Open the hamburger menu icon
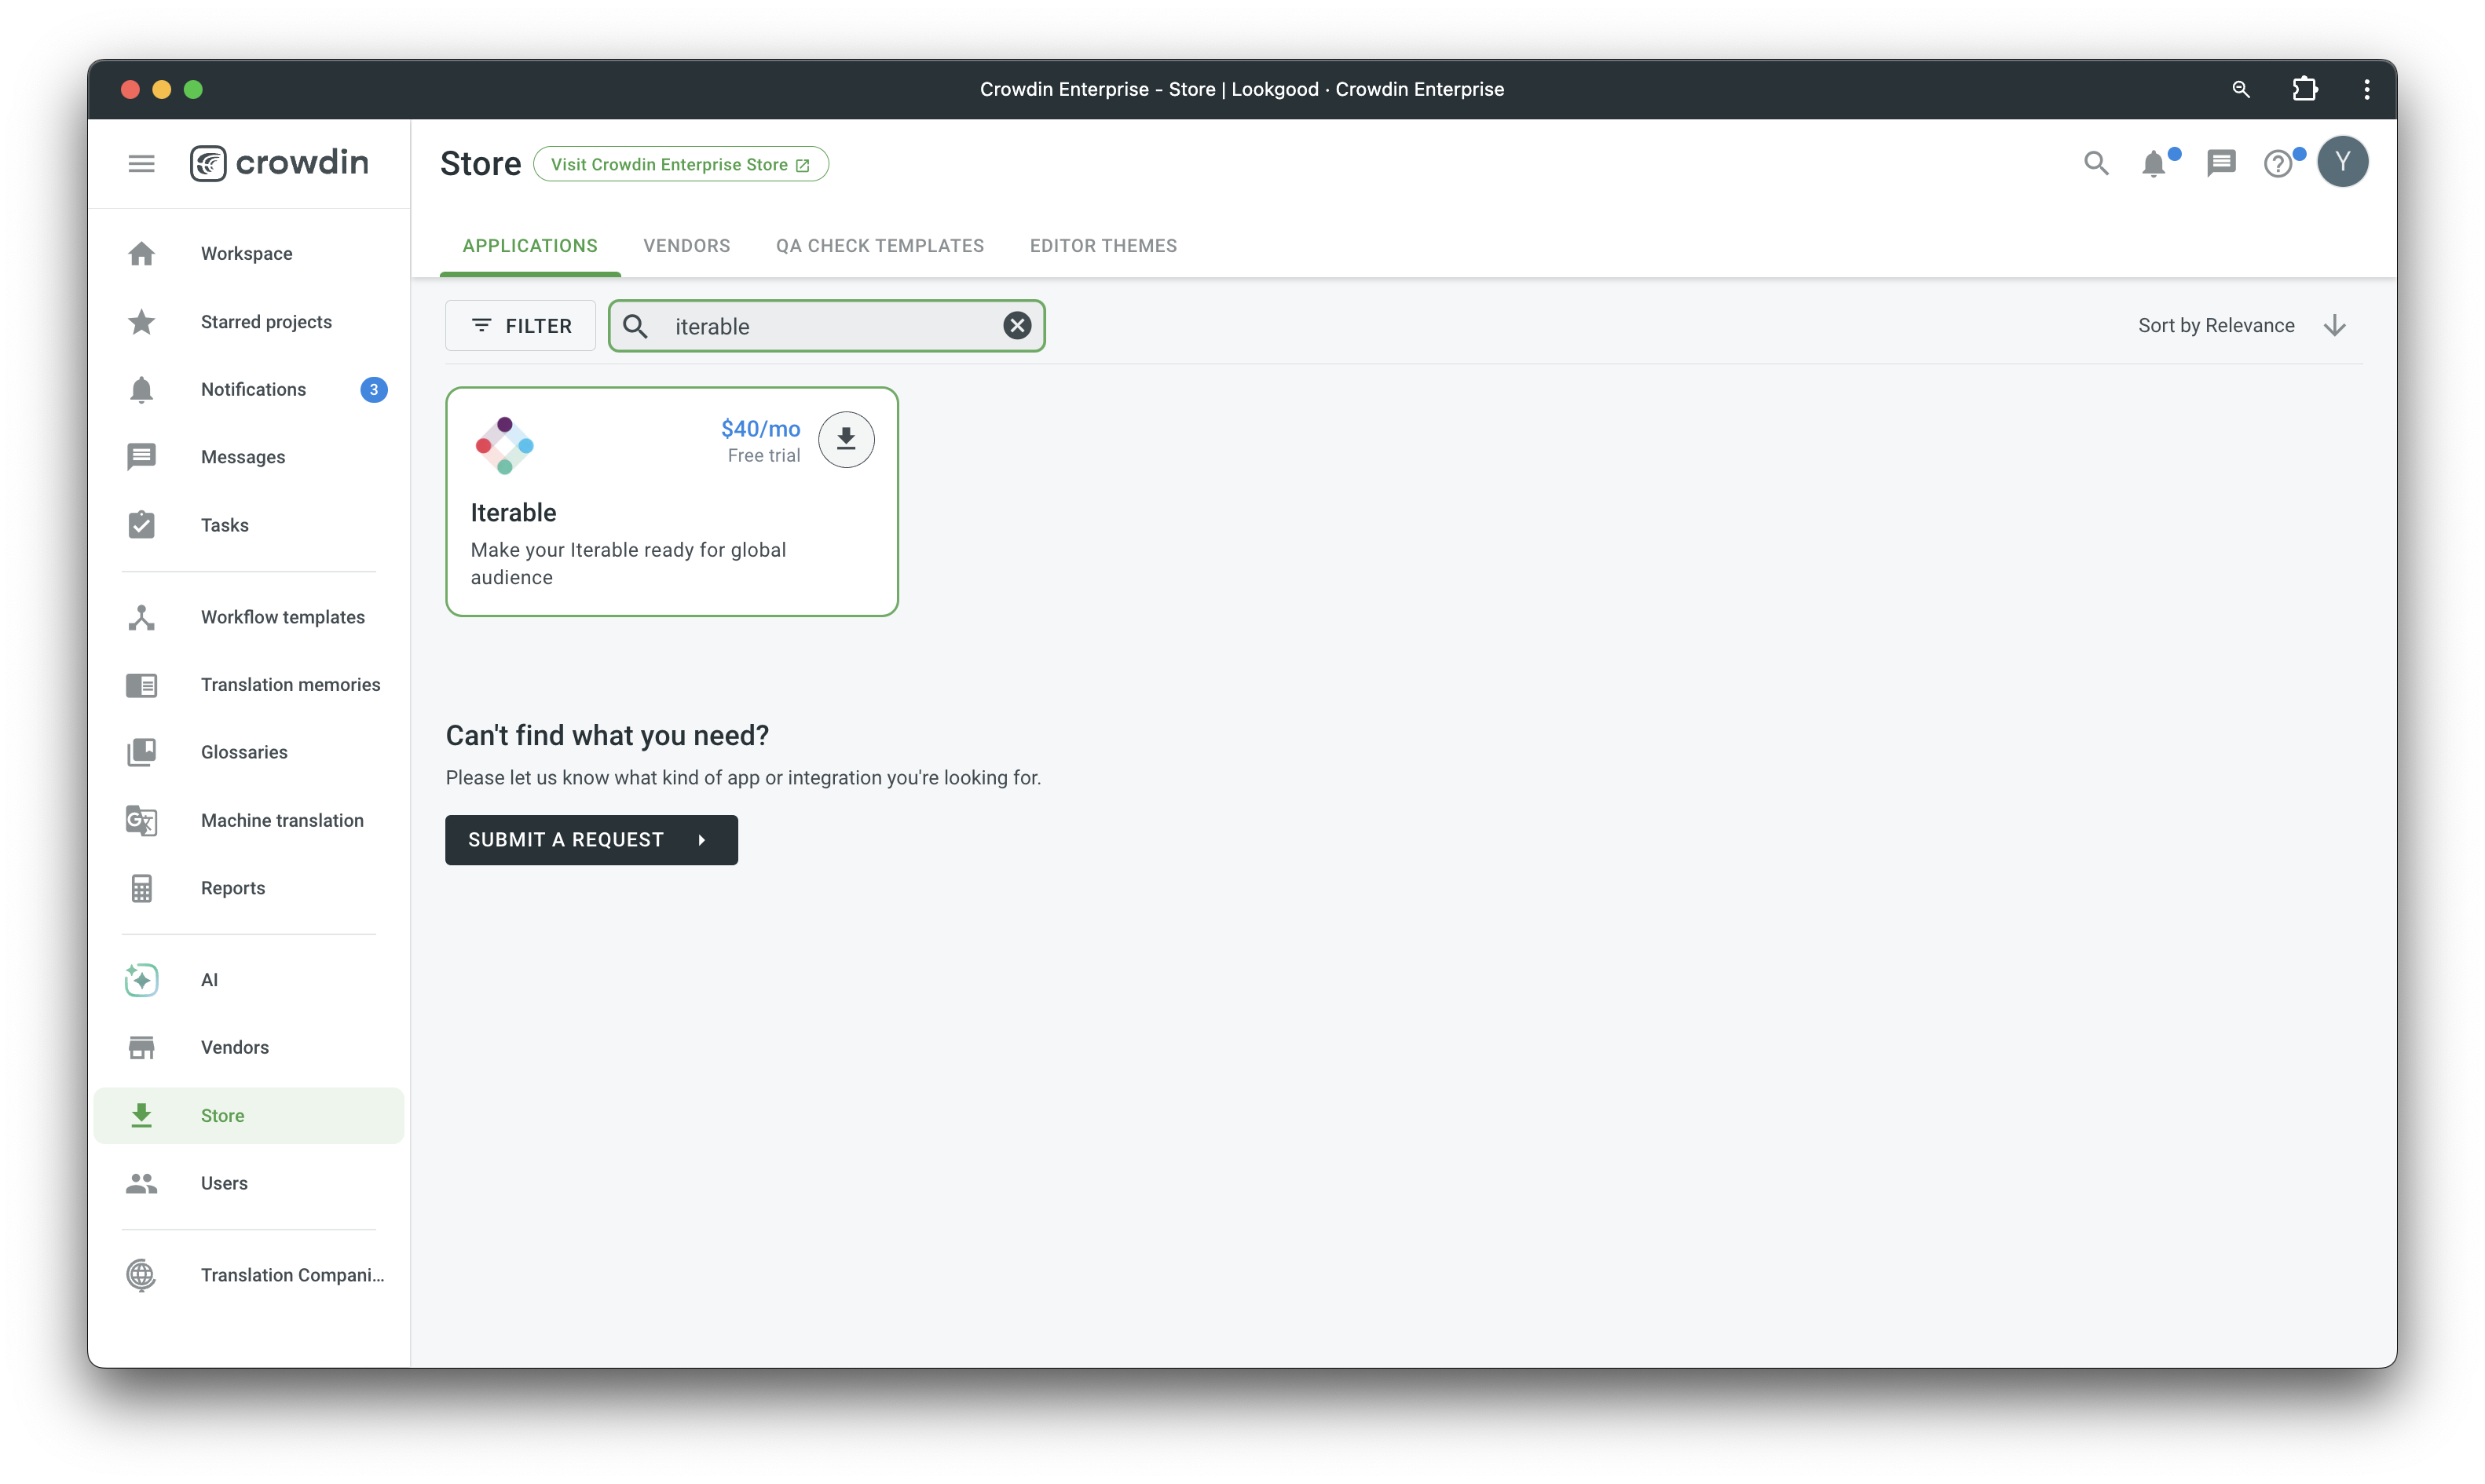The width and height of the screenshot is (2485, 1484). (141, 163)
